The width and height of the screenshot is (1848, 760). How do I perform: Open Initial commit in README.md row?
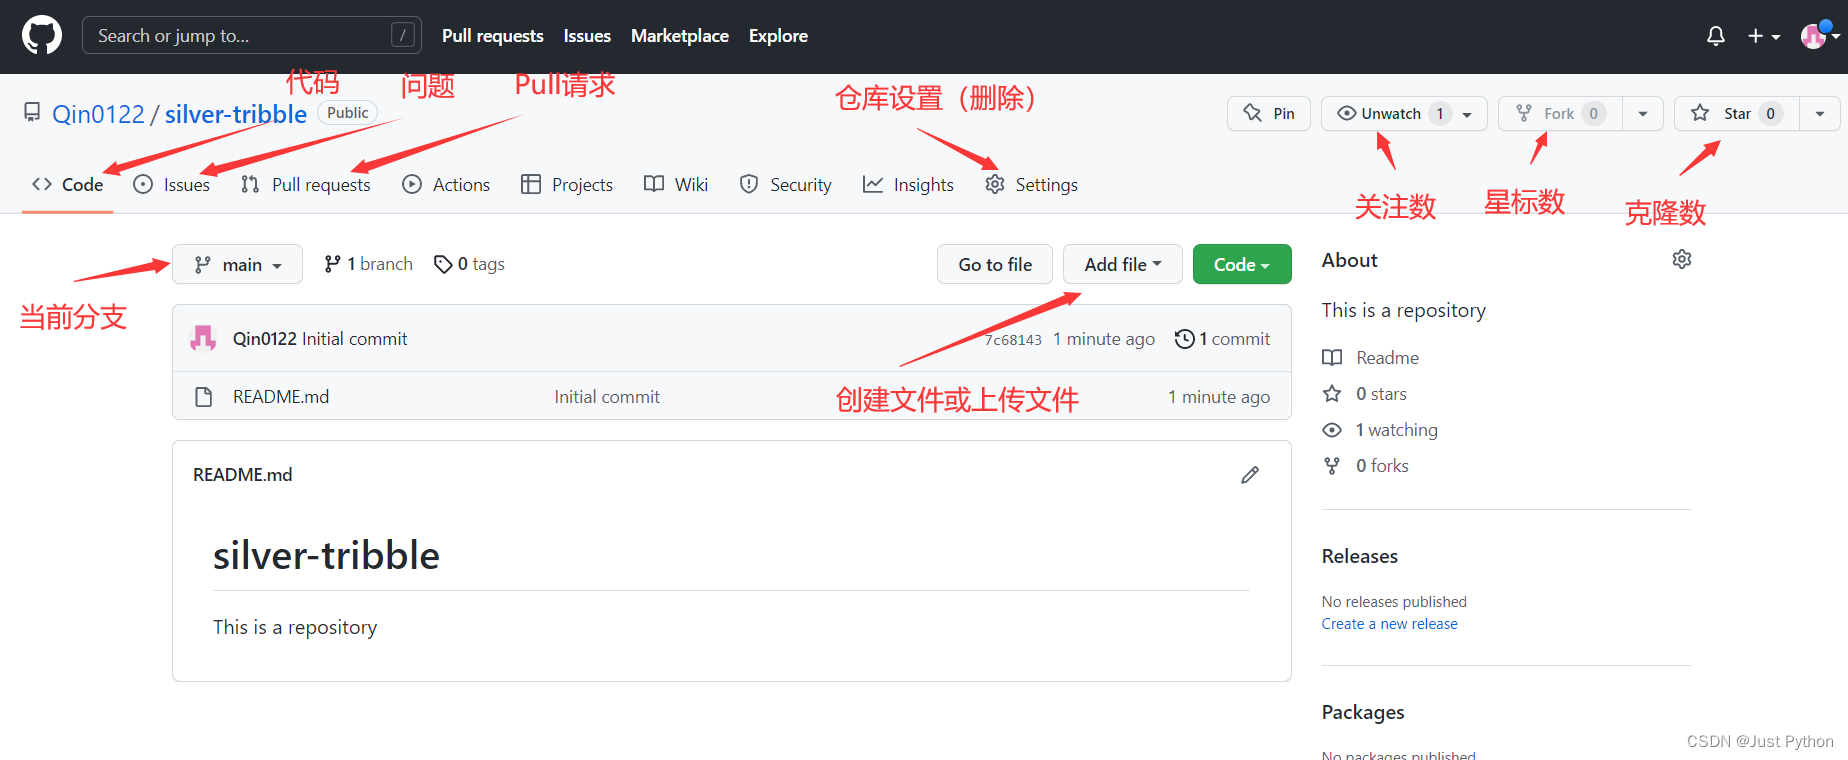point(607,397)
